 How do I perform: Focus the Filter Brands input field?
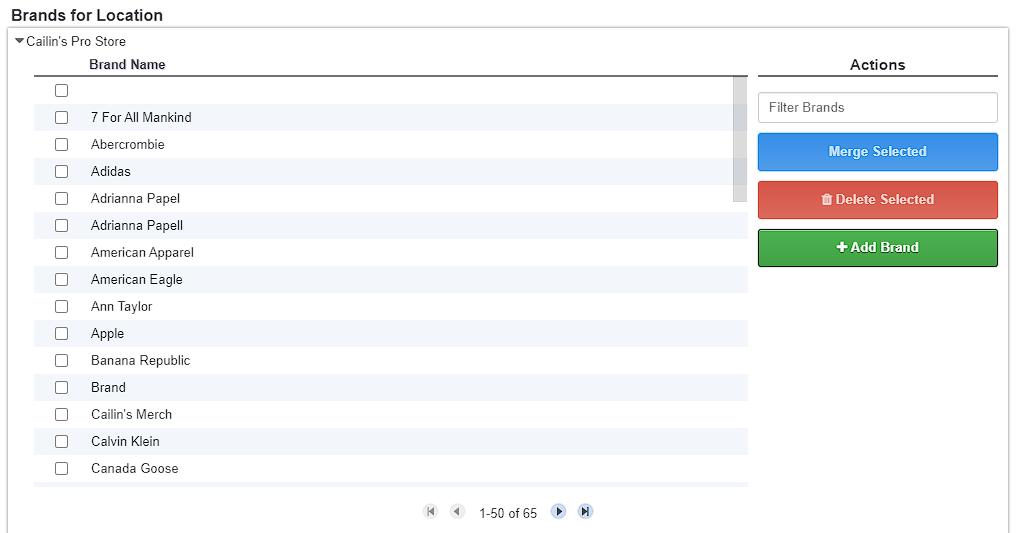click(878, 108)
